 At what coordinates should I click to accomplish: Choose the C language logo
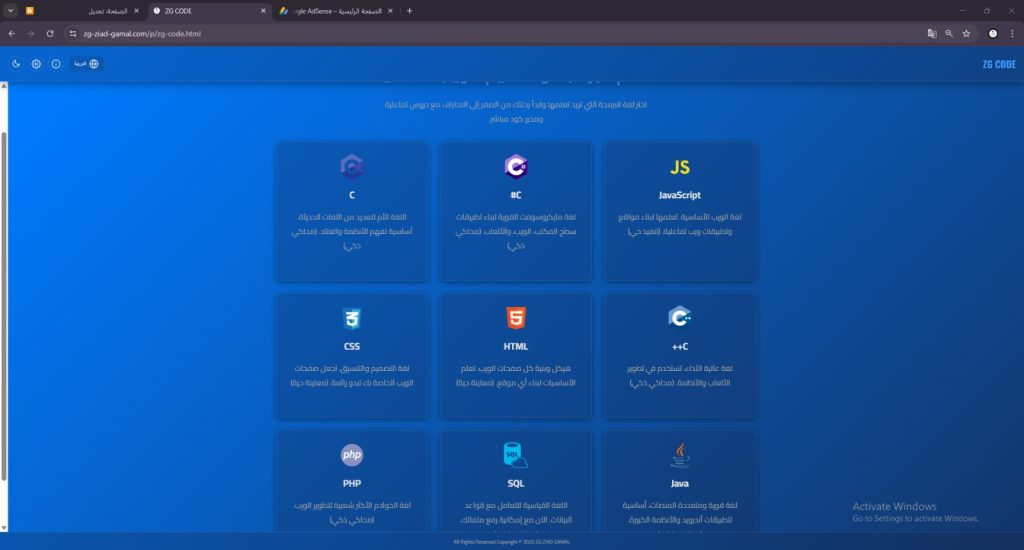(351, 167)
